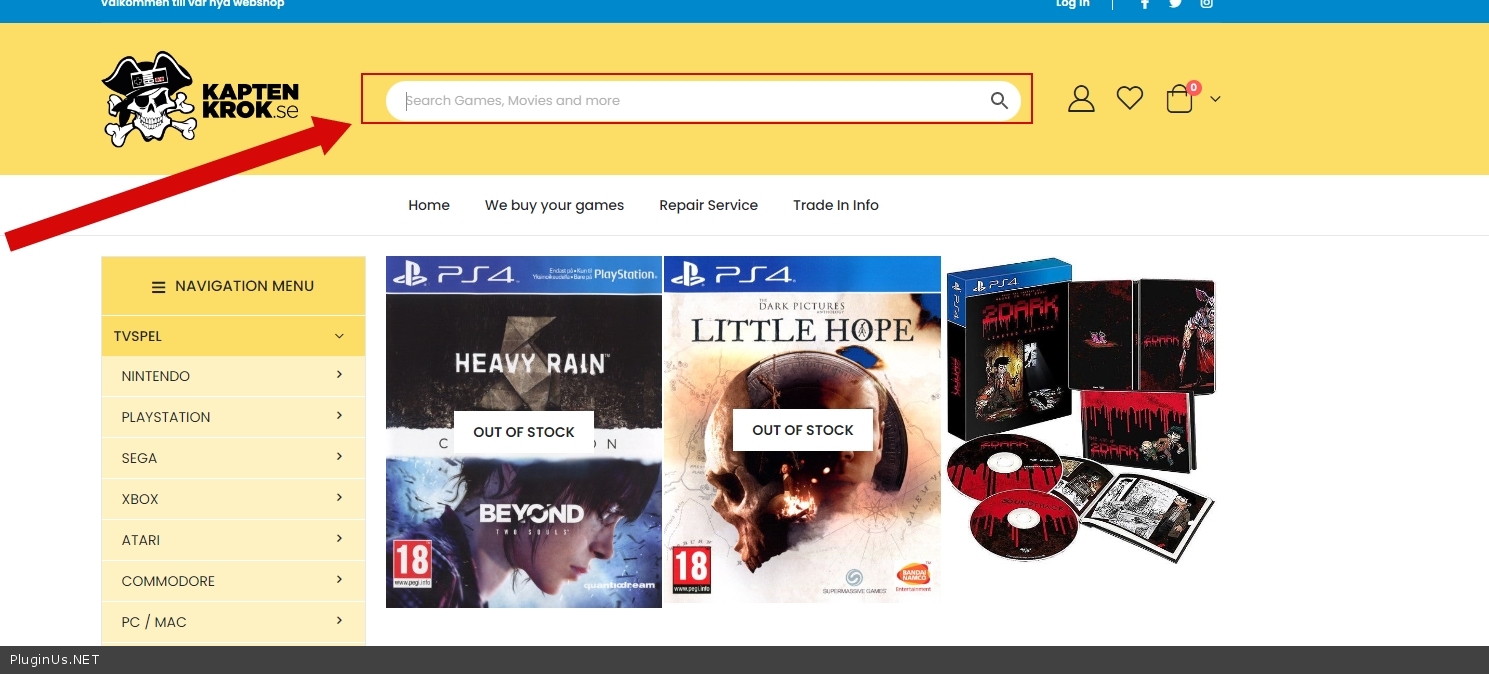This screenshot has height=674, width=1489.
Task: Open the wishlist heart icon
Action: (x=1130, y=98)
